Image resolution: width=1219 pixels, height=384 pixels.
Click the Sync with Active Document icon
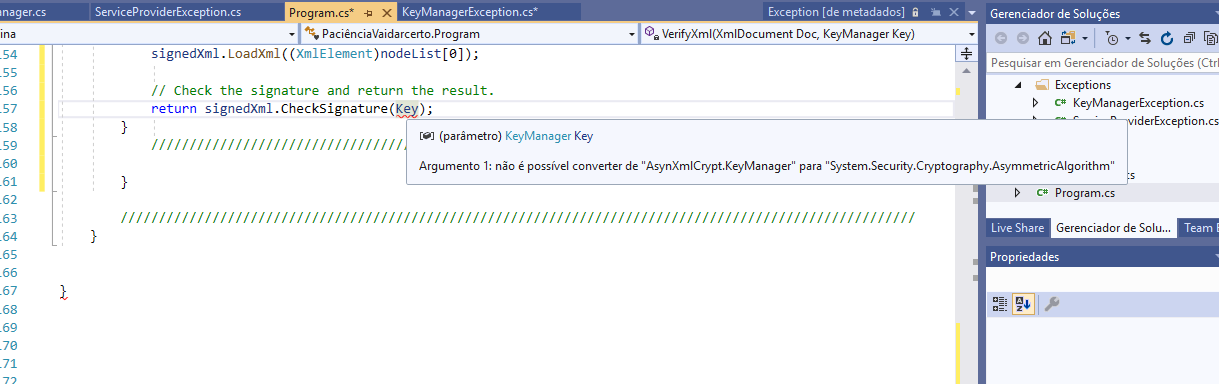[1146, 39]
